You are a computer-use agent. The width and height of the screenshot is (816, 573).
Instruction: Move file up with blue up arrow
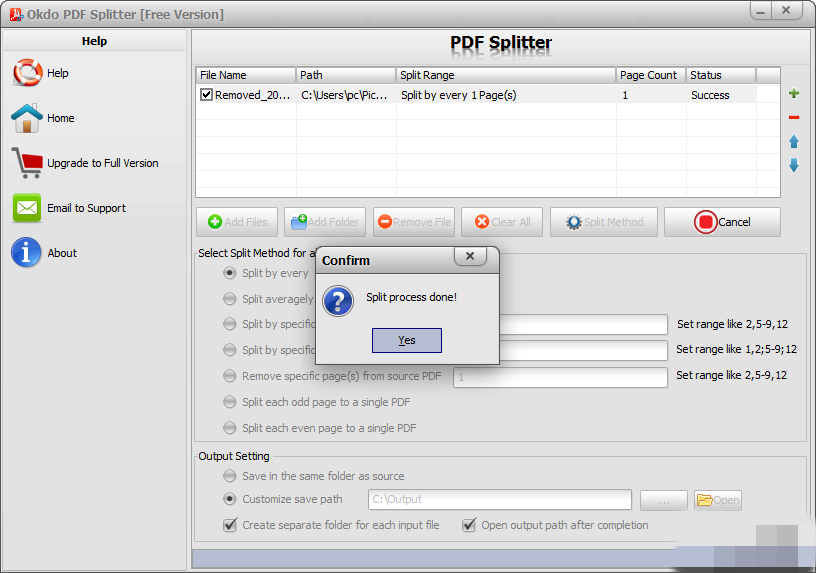pos(794,142)
